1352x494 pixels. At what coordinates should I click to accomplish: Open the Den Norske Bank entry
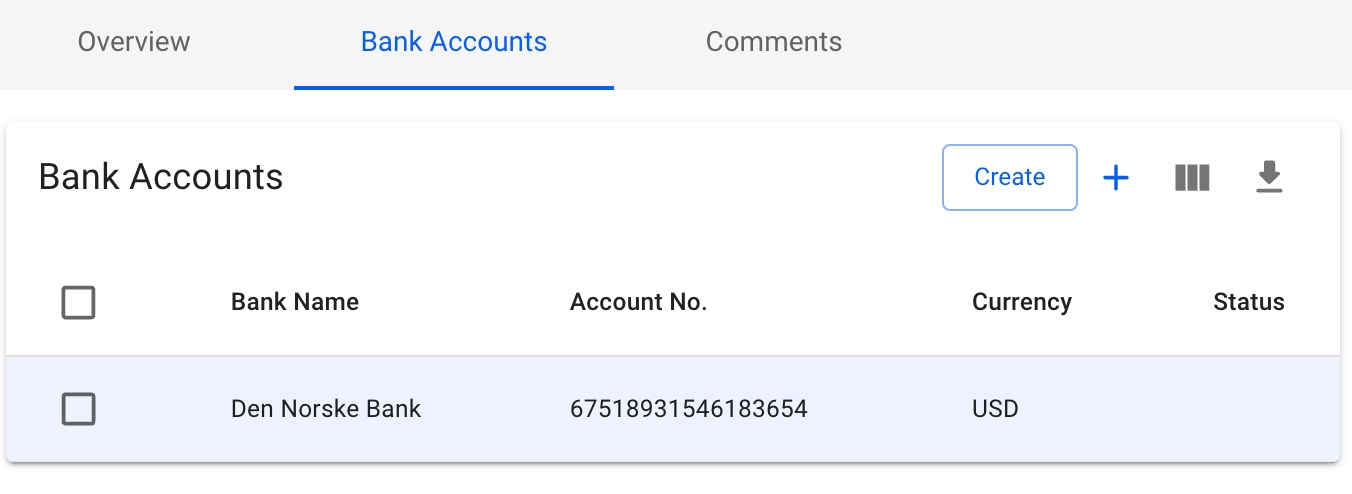[x=326, y=408]
